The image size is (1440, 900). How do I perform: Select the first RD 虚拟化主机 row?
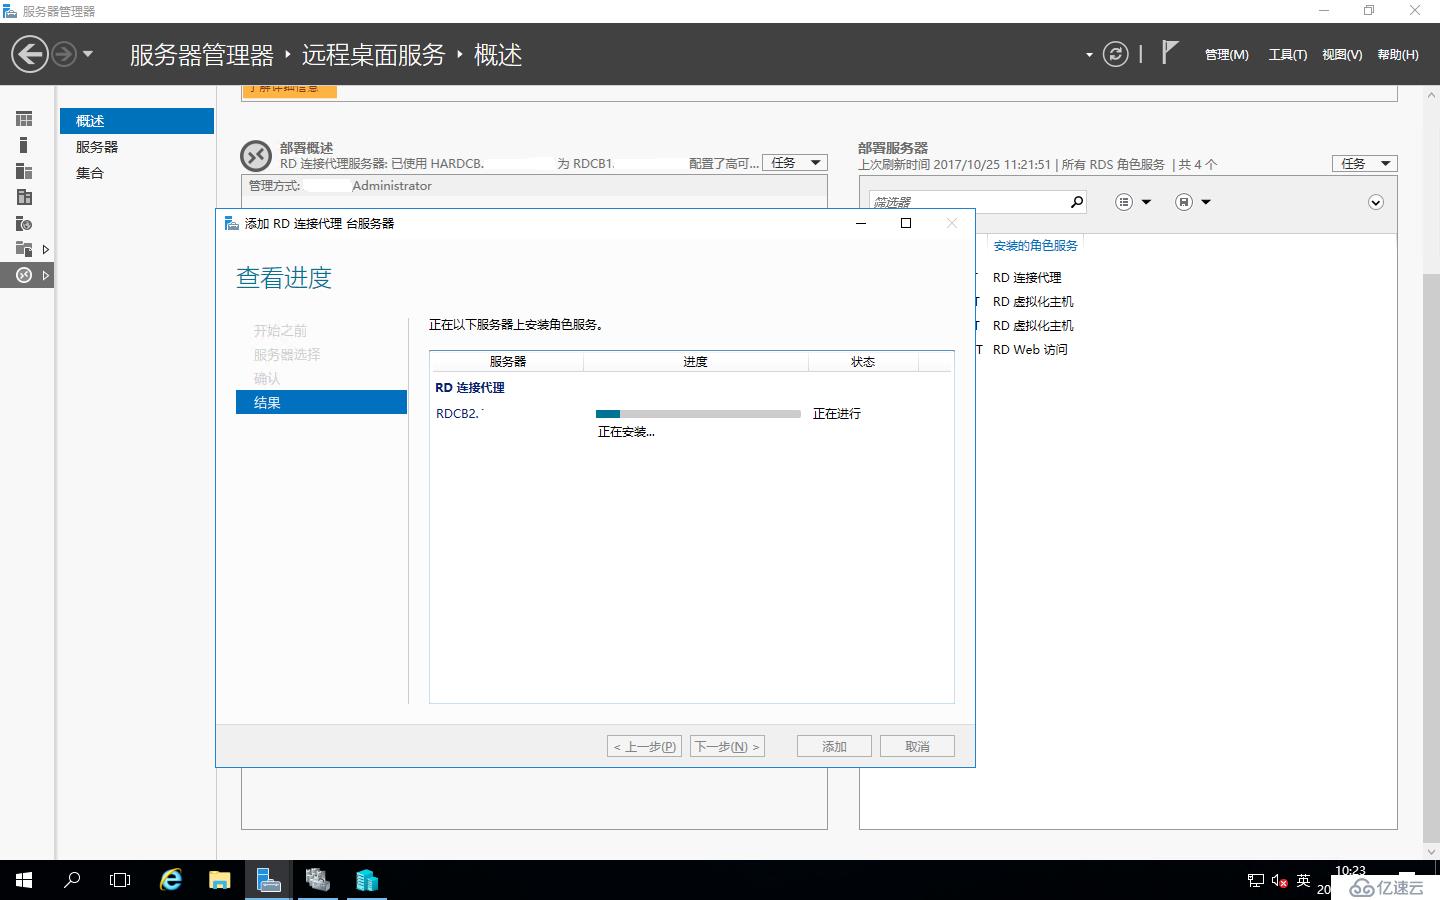click(x=1033, y=301)
